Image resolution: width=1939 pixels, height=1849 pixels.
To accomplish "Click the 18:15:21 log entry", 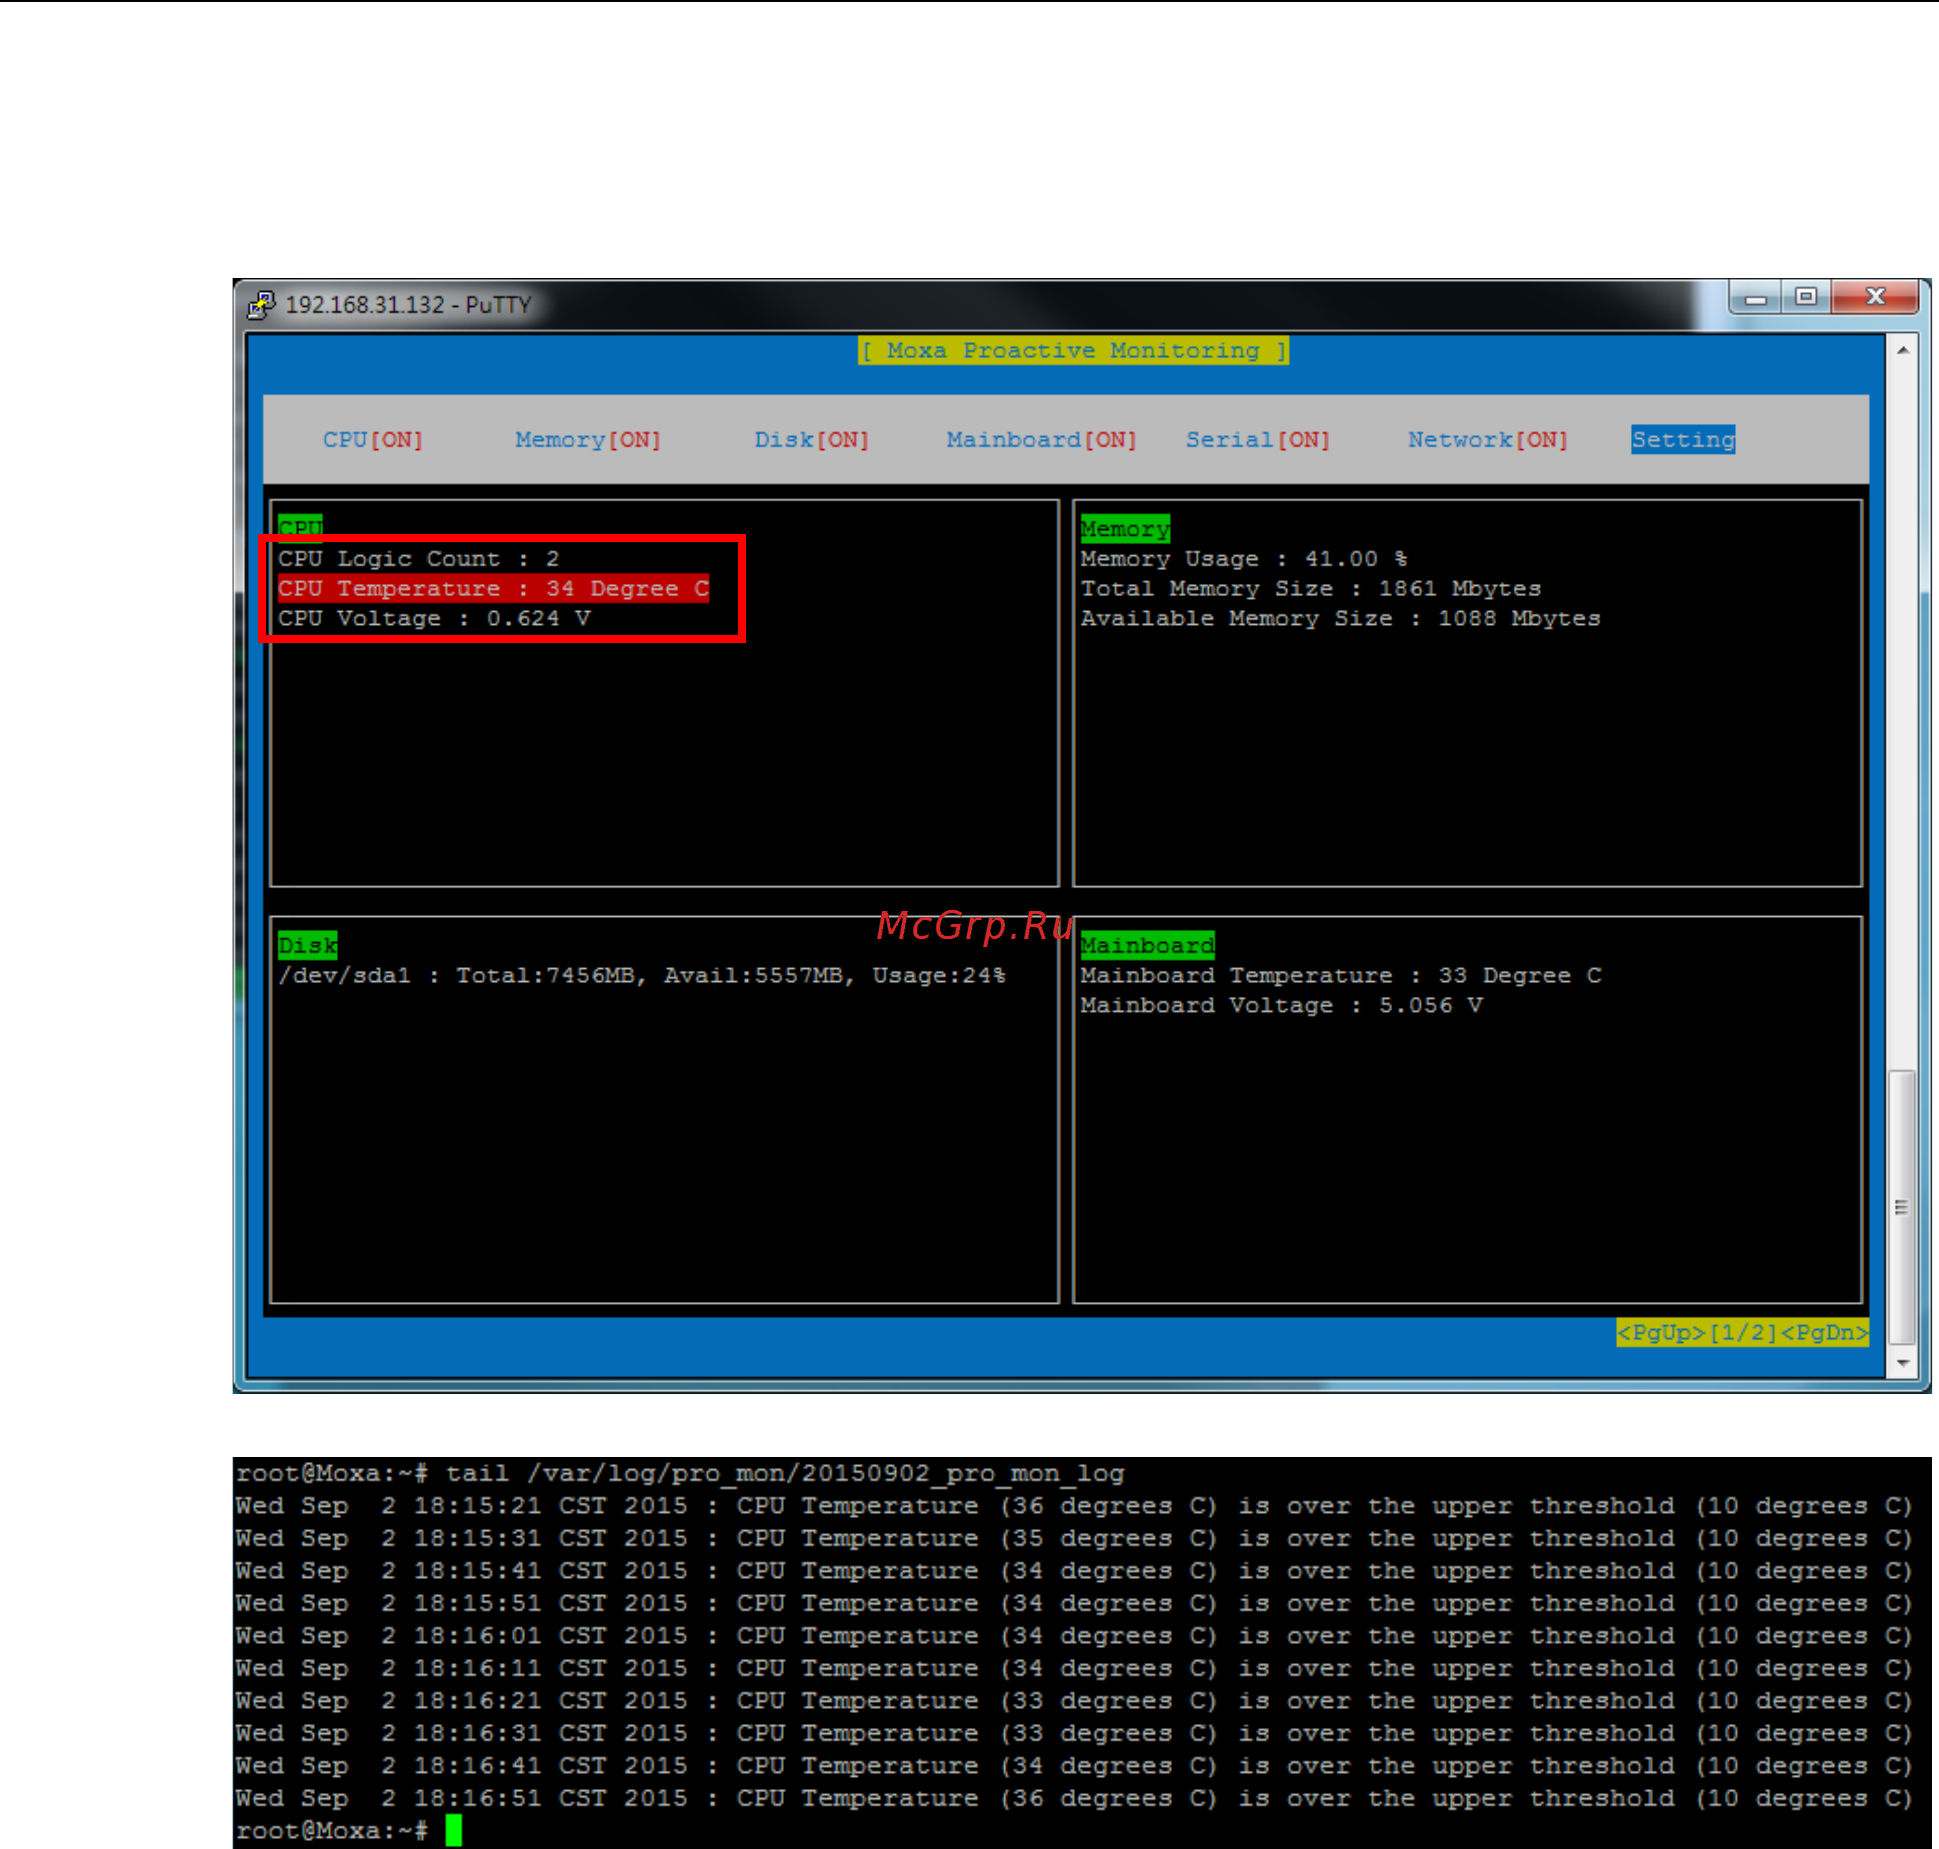I will point(1074,1506).
